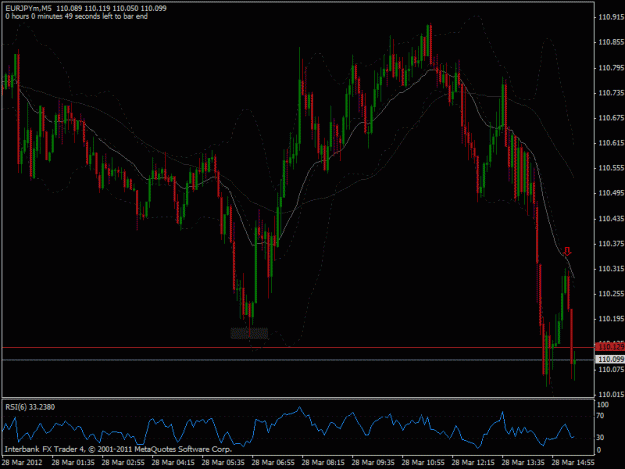The height and width of the screenshot is (469, 625).
Task: Click the 28 Mar 04:15 time label
Action: click(173, 462)
